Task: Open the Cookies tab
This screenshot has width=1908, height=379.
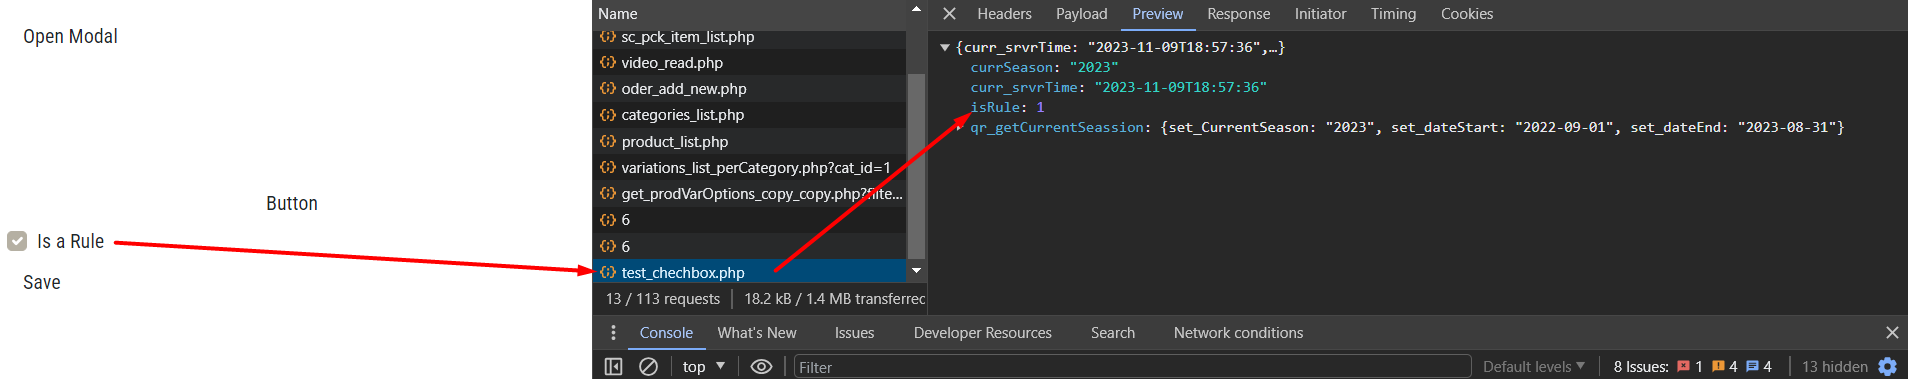Action: 1467,14
